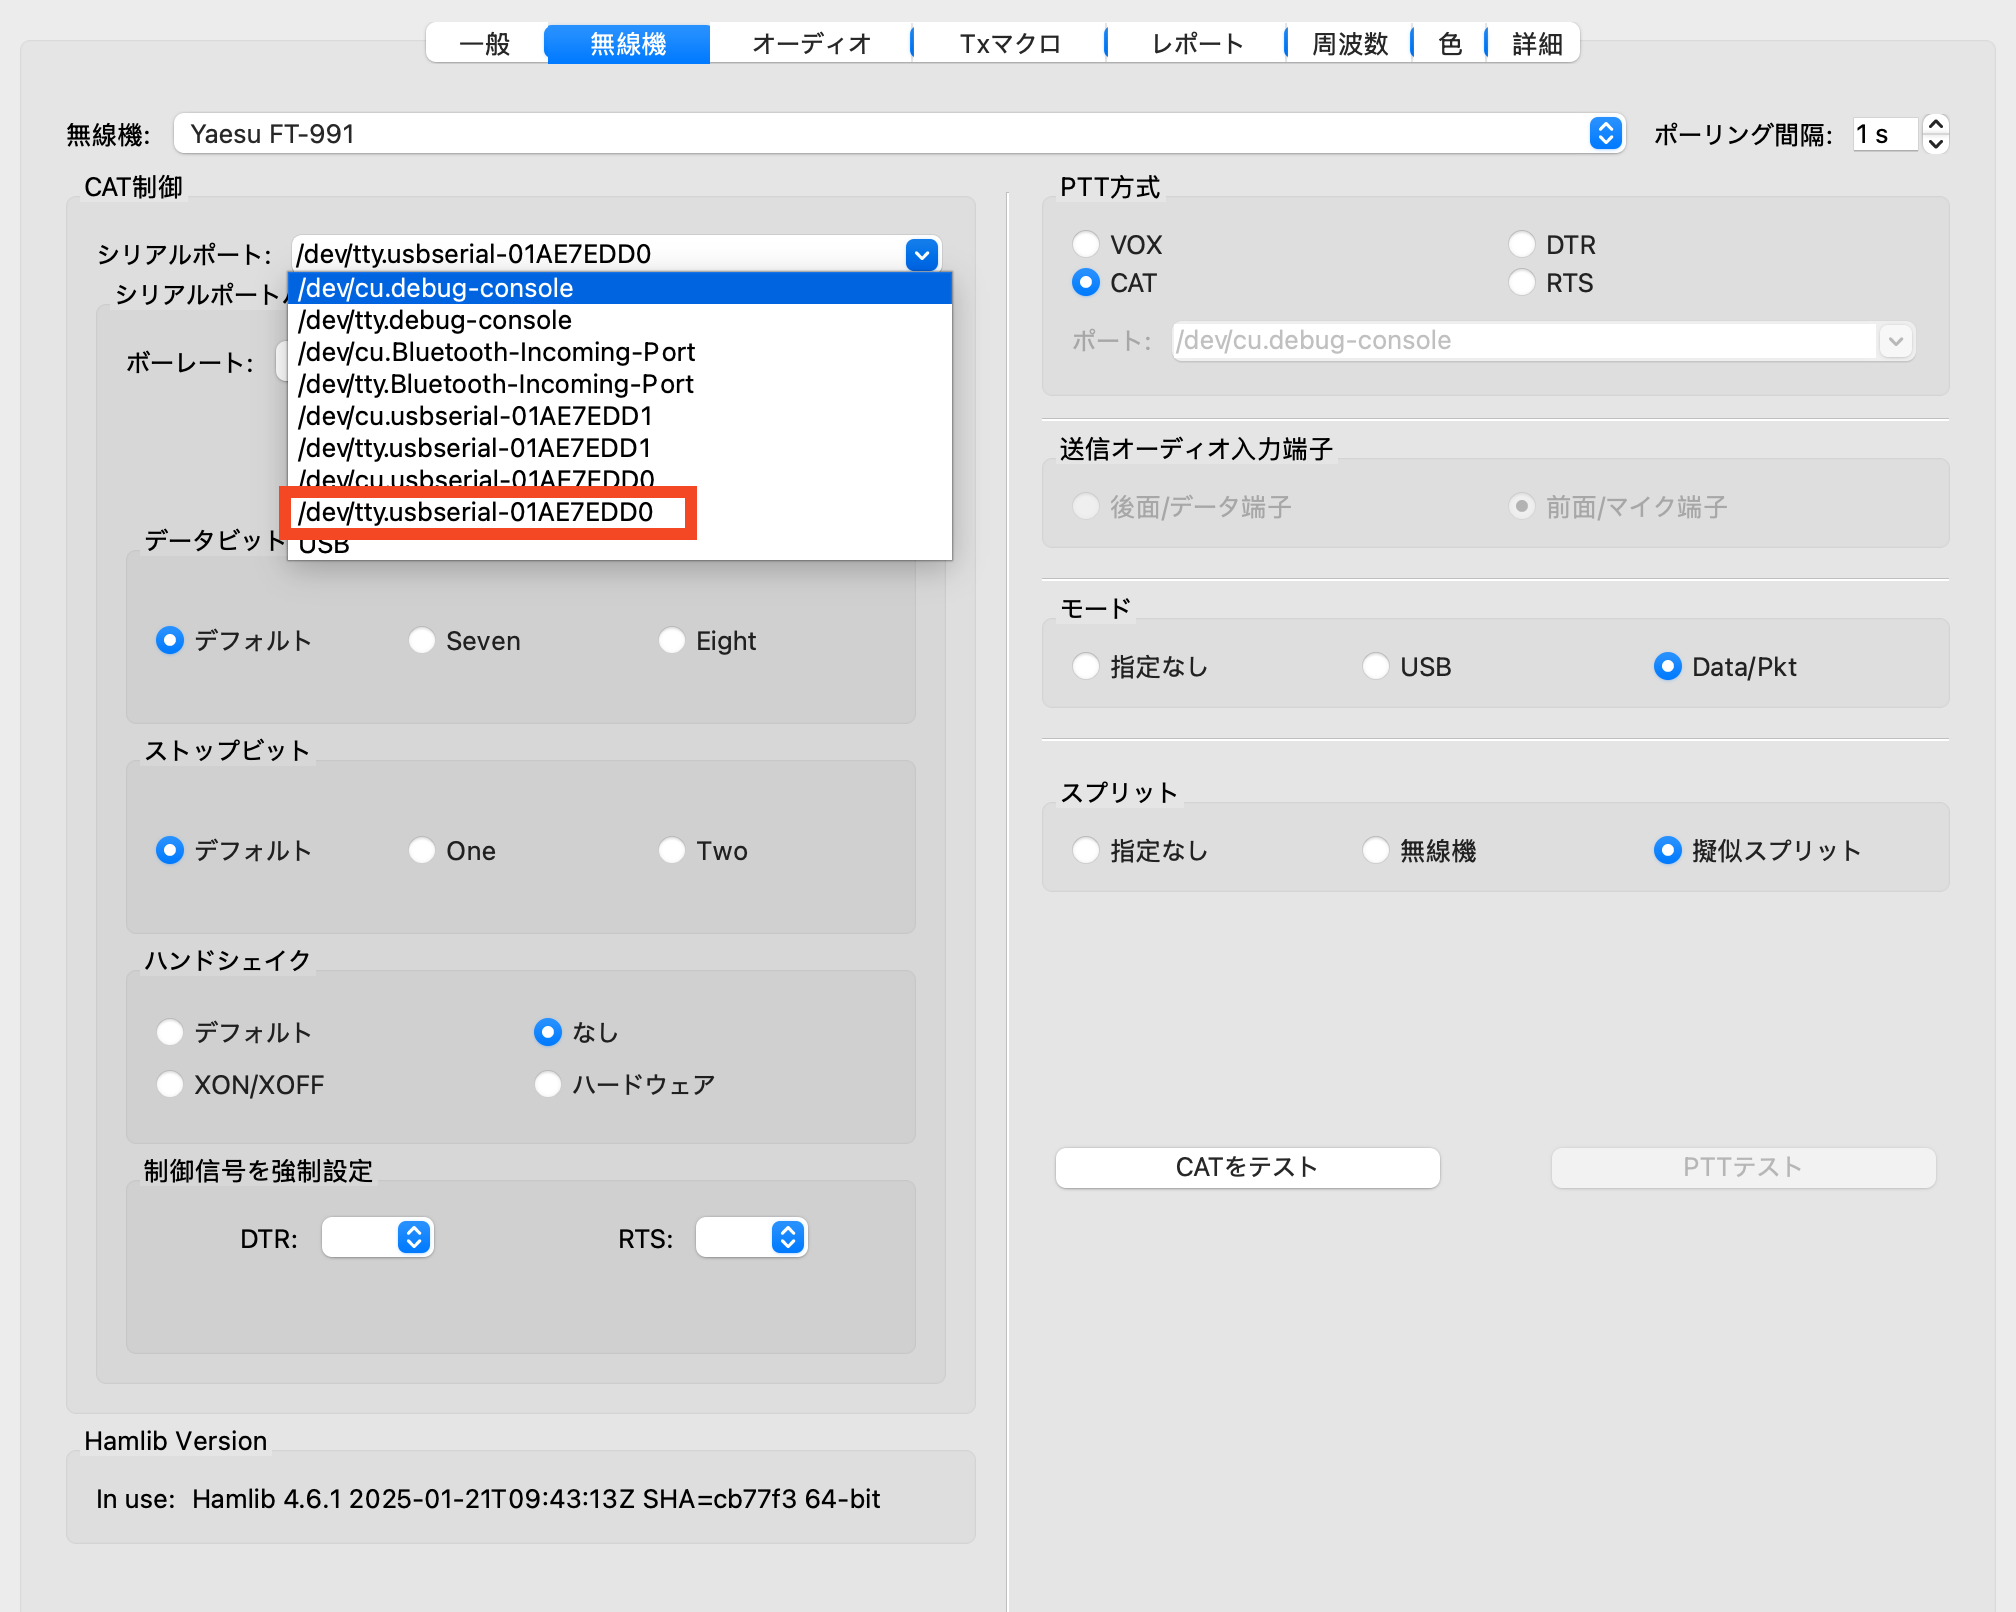Open the DTR force setting dropdown
The height and width of the screenshot is (1612, 2016).
pos(413,1238)
